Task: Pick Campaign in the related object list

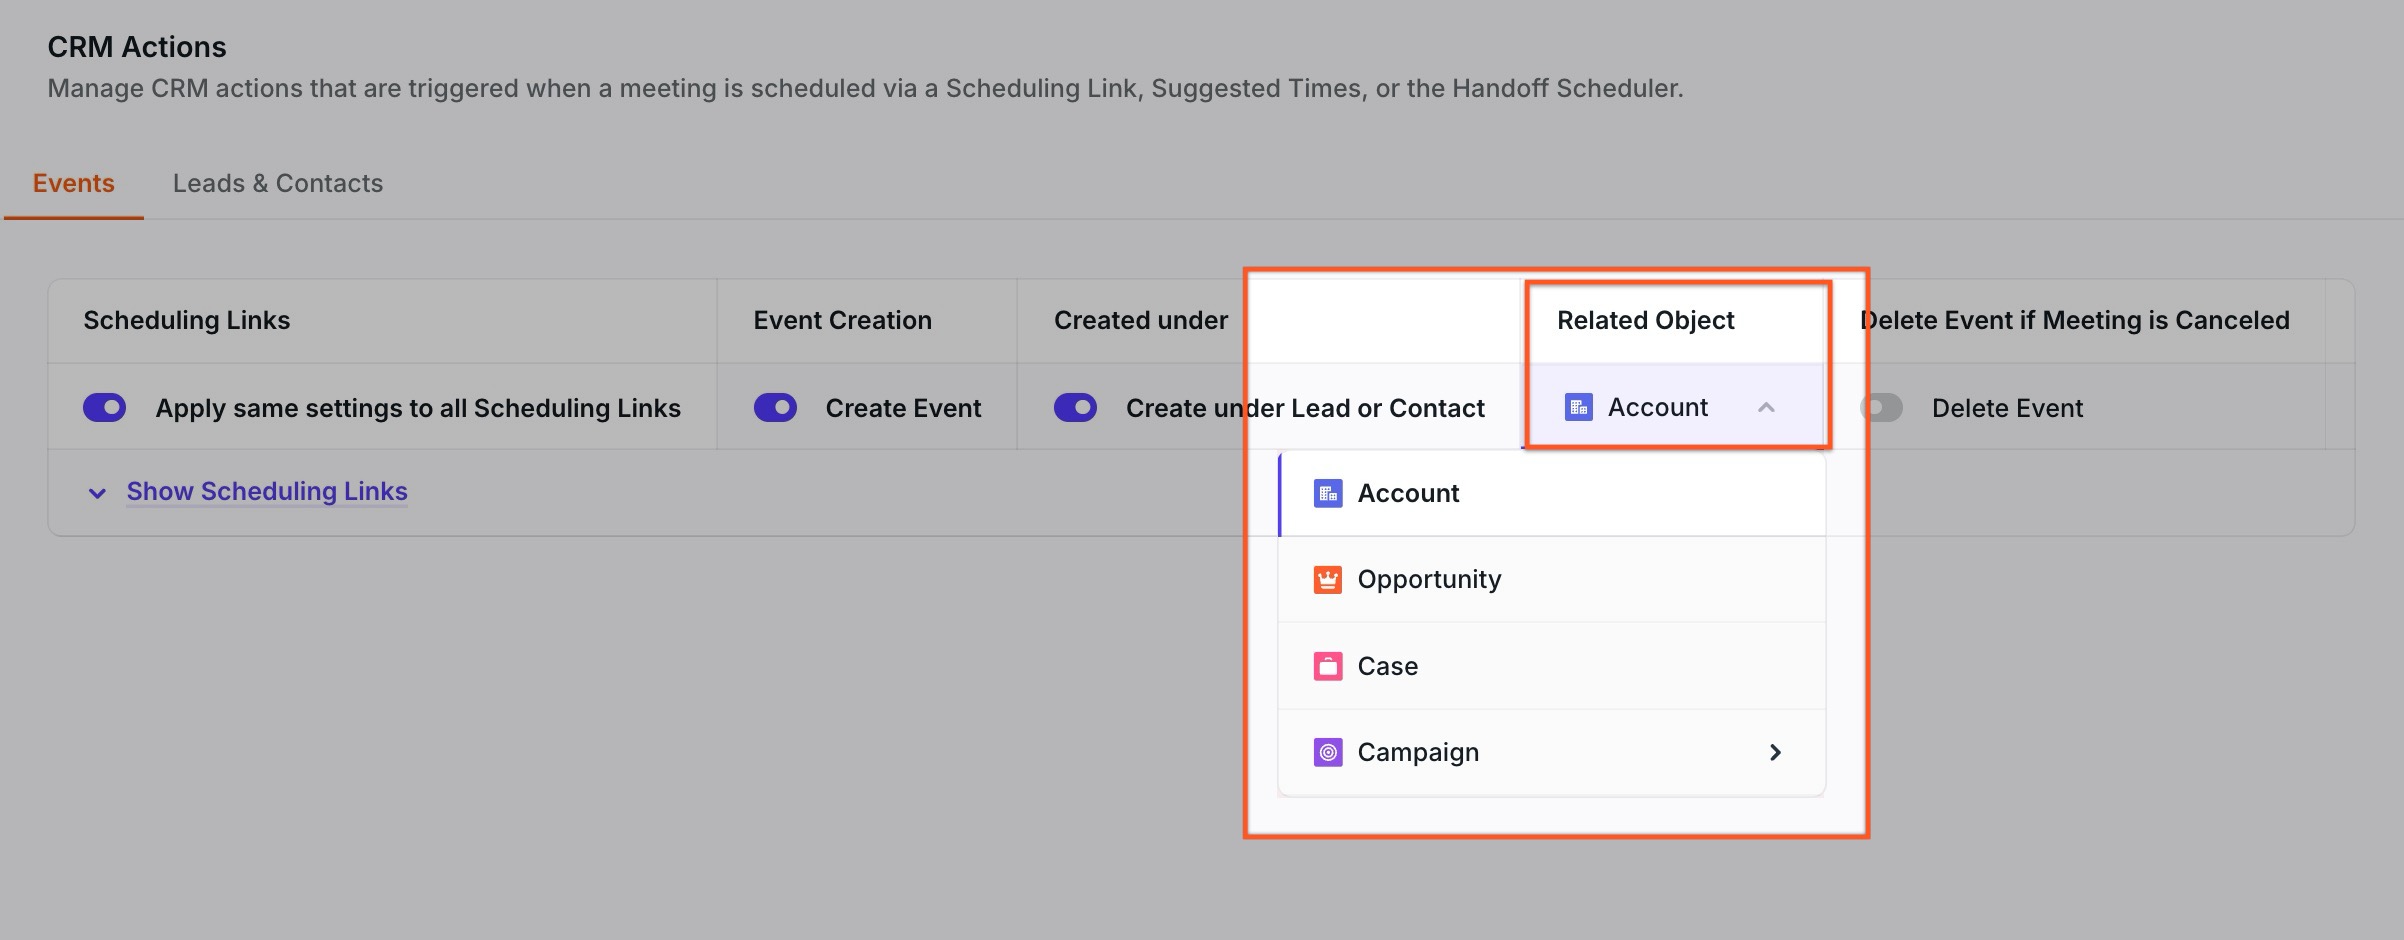Action: click(1417, 752)
